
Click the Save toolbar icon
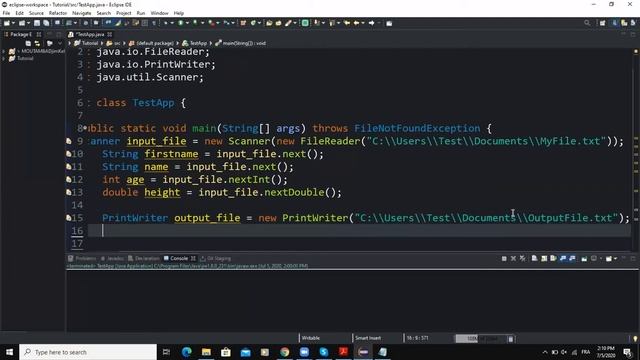tap(37, 23)
